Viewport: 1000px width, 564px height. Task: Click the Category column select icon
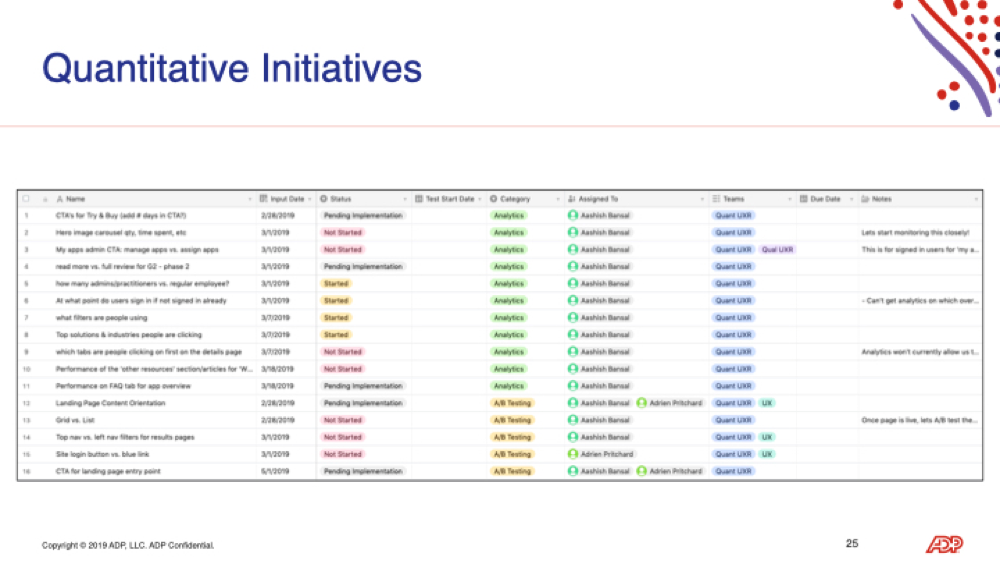coord(494,199)
